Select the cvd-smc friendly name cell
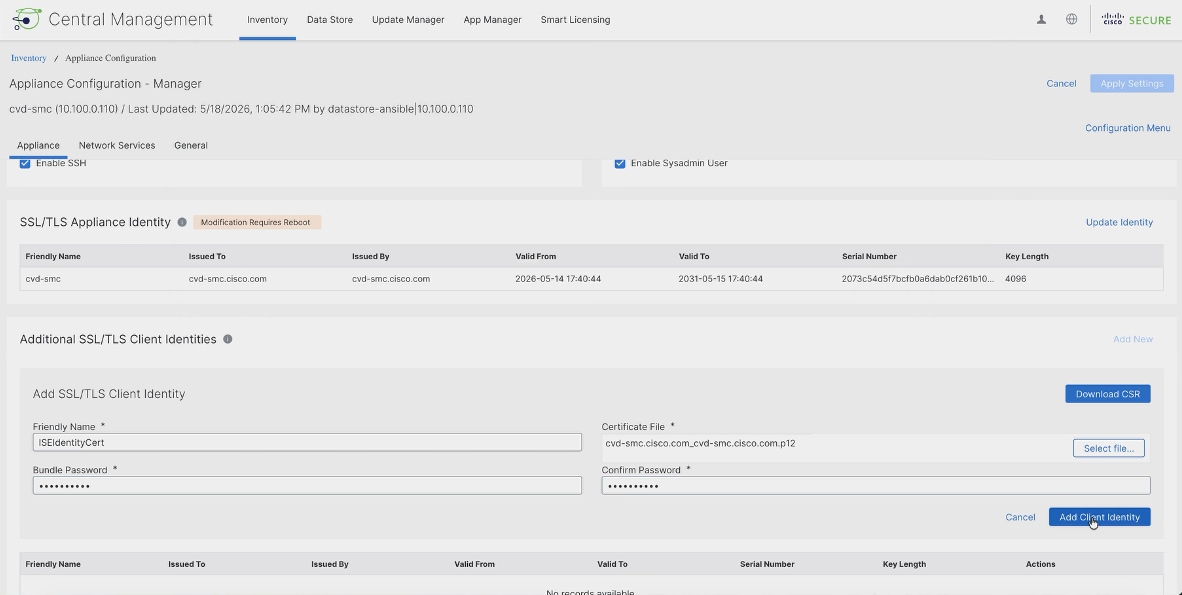This screenshot has width=1182, height=595. 43,279
